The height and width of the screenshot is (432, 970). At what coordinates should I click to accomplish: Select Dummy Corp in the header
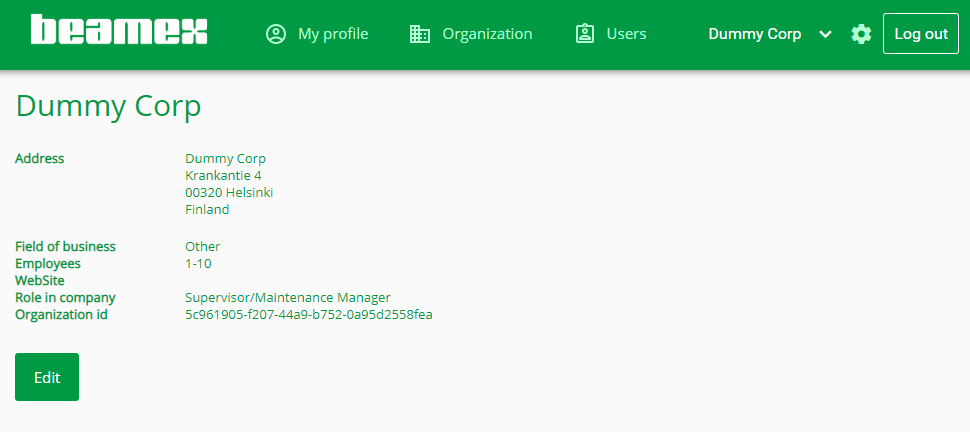[754, 34]
